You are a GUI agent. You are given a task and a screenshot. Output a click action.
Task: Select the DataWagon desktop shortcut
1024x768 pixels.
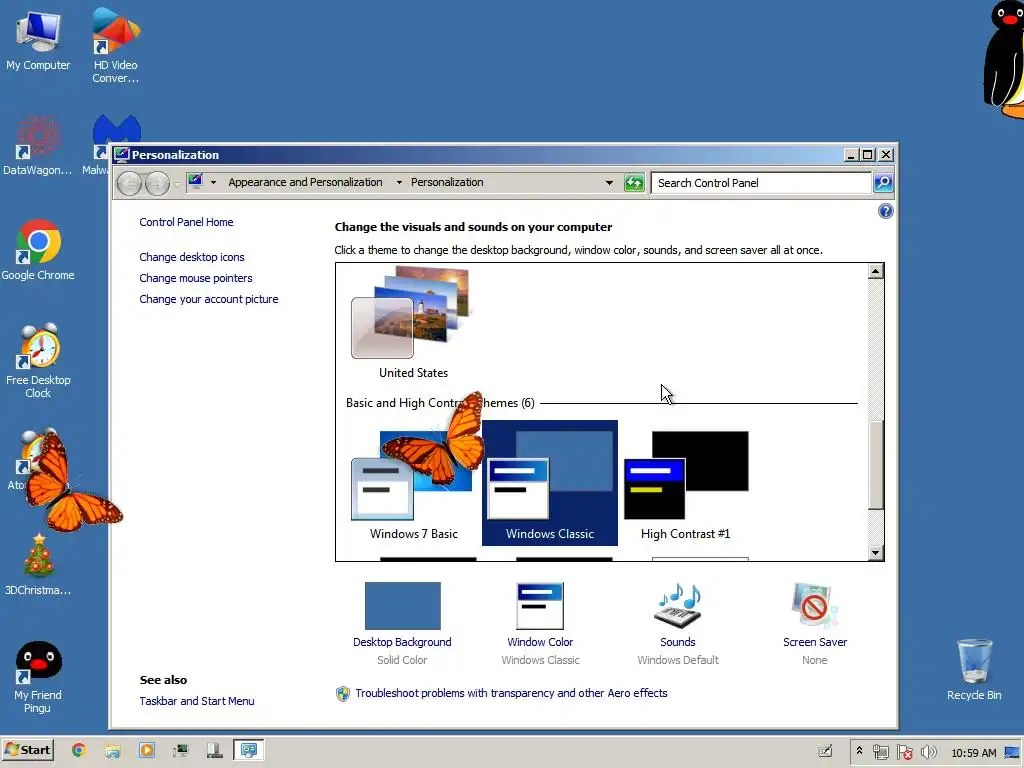pos(37,145)
